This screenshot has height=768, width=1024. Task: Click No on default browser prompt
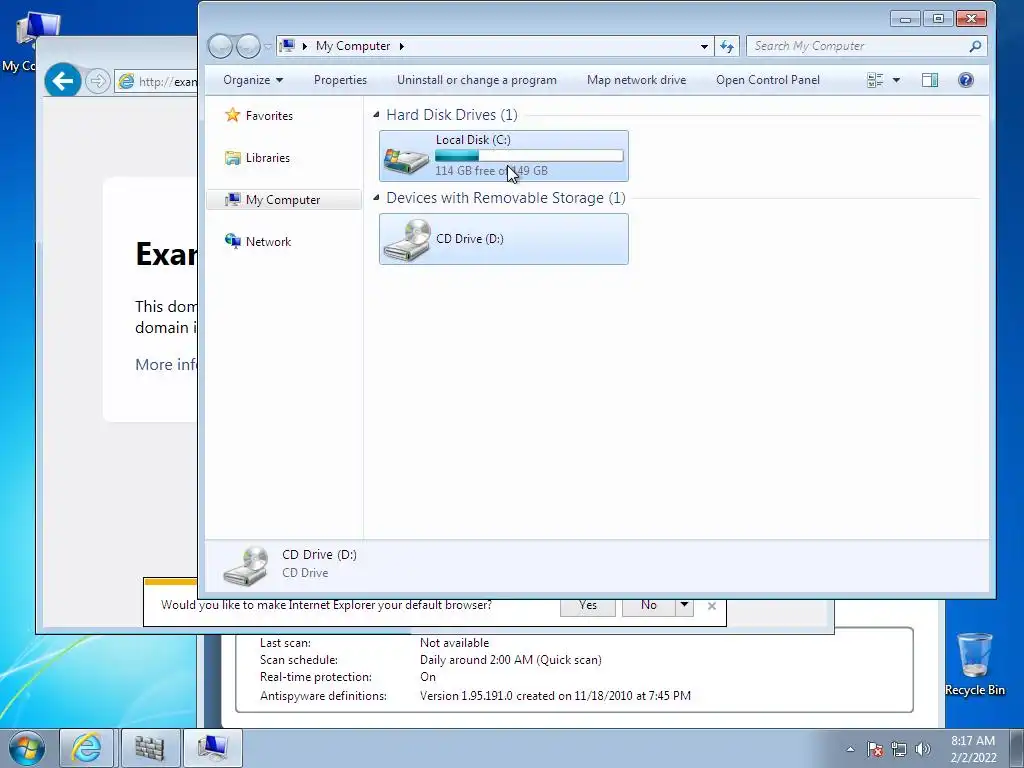click(648, 606)
